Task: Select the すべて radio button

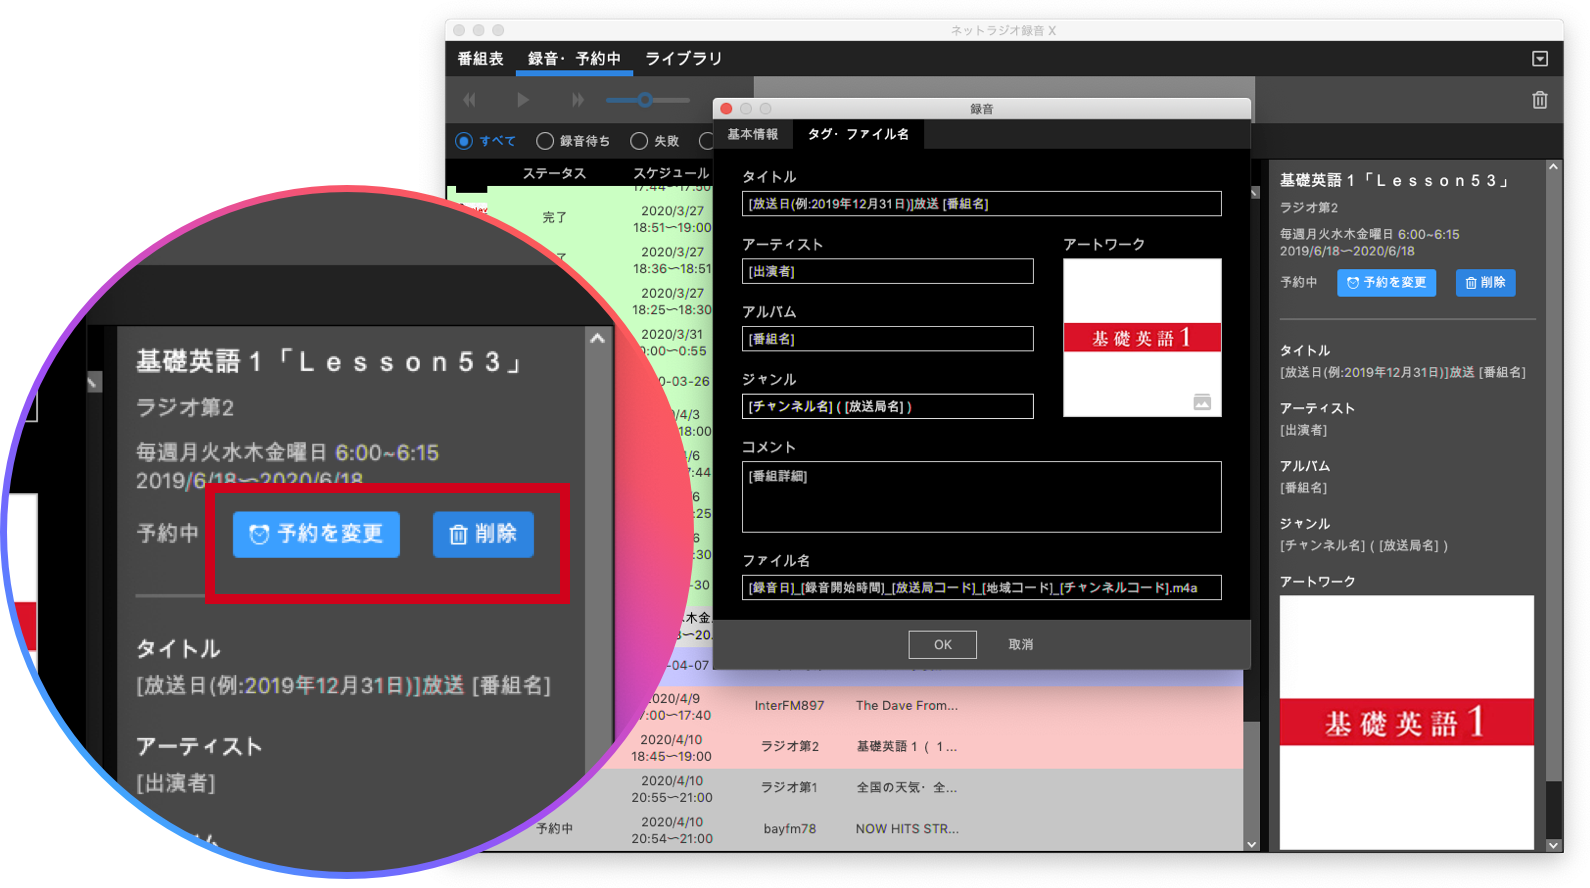Action: click(x=464, y=141)
